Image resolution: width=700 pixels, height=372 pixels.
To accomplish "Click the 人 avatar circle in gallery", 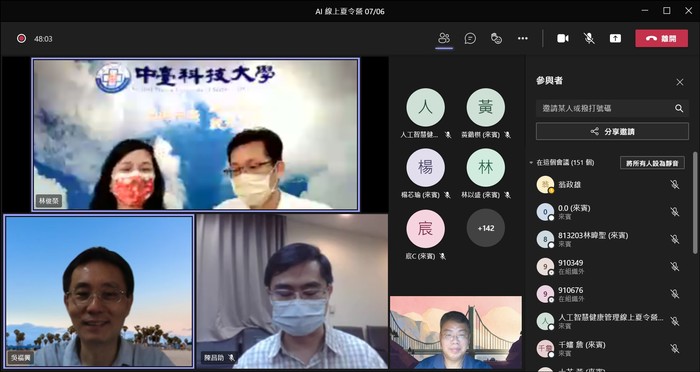I will click(425, 107).
